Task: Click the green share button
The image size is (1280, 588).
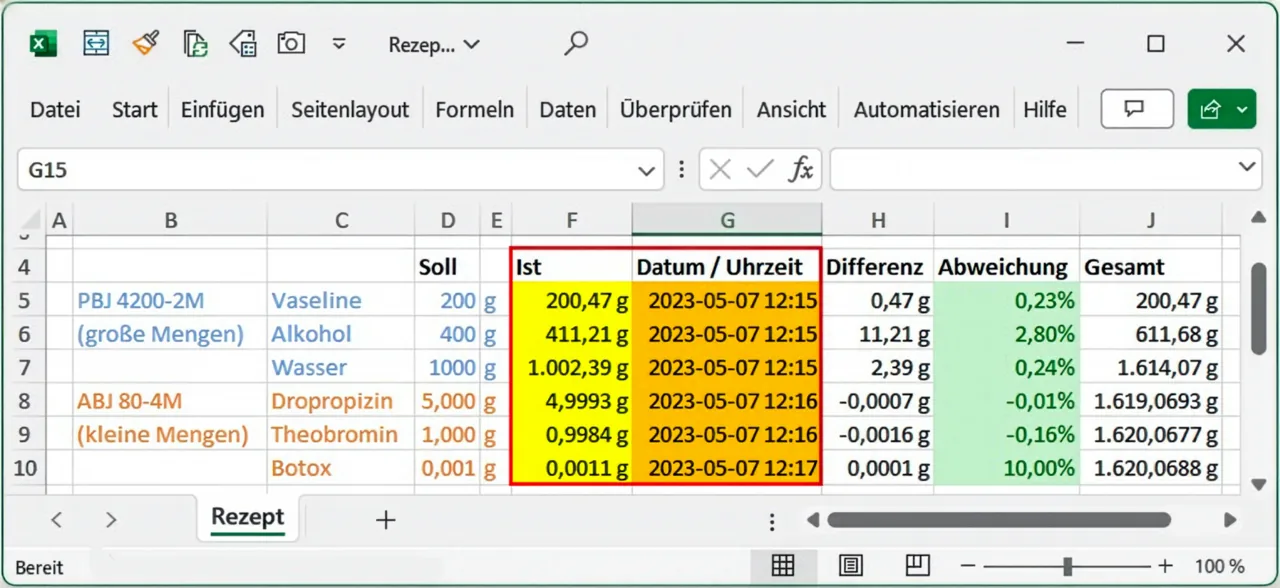Action: coord(1221,109)
